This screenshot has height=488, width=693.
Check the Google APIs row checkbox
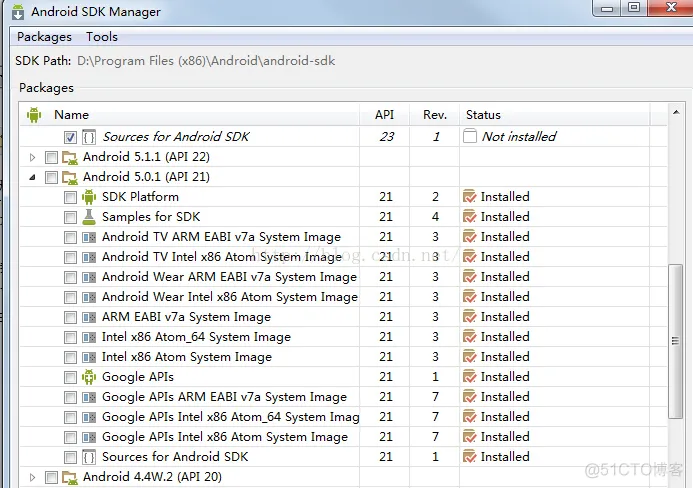pos(70,377)
